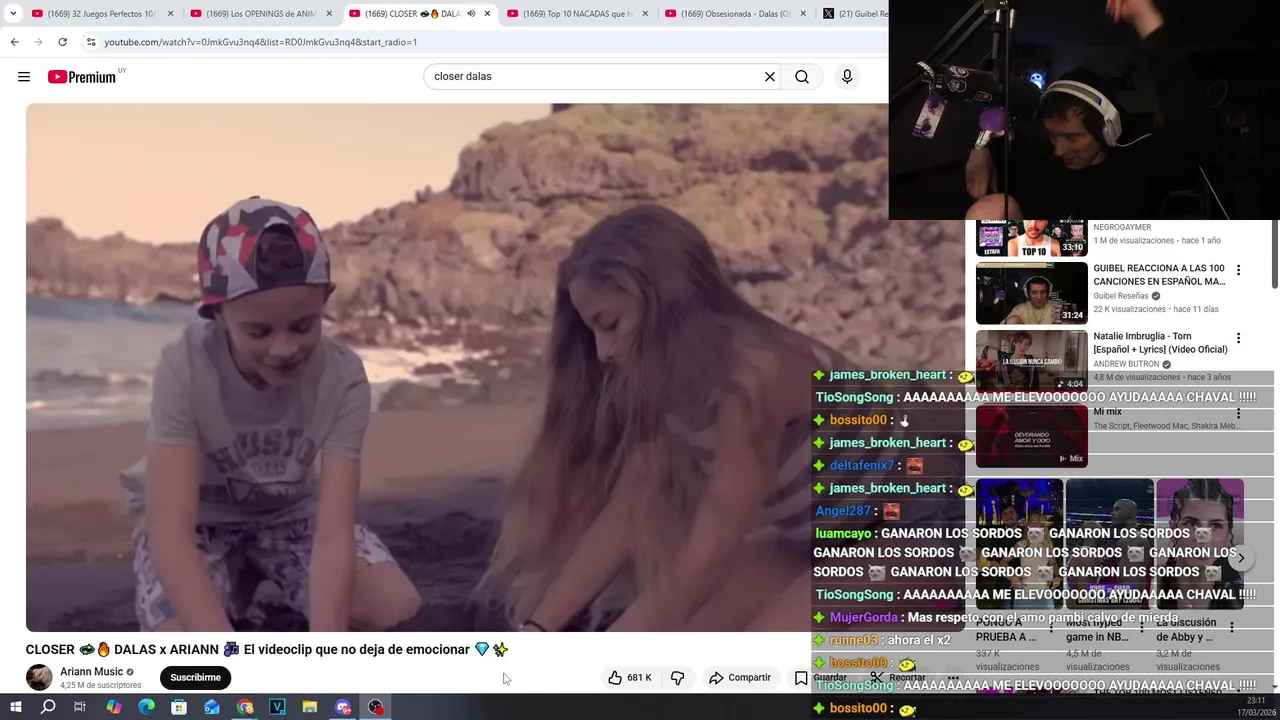This screenshot has height=720, width=1280.
Task: Run search with the magnifier button
Action: [x=802, y=77]
